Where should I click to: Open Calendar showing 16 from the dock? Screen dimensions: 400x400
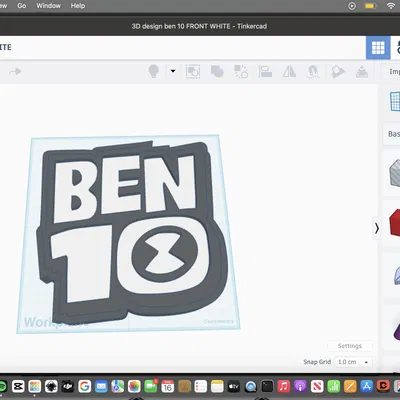(167, 386)
